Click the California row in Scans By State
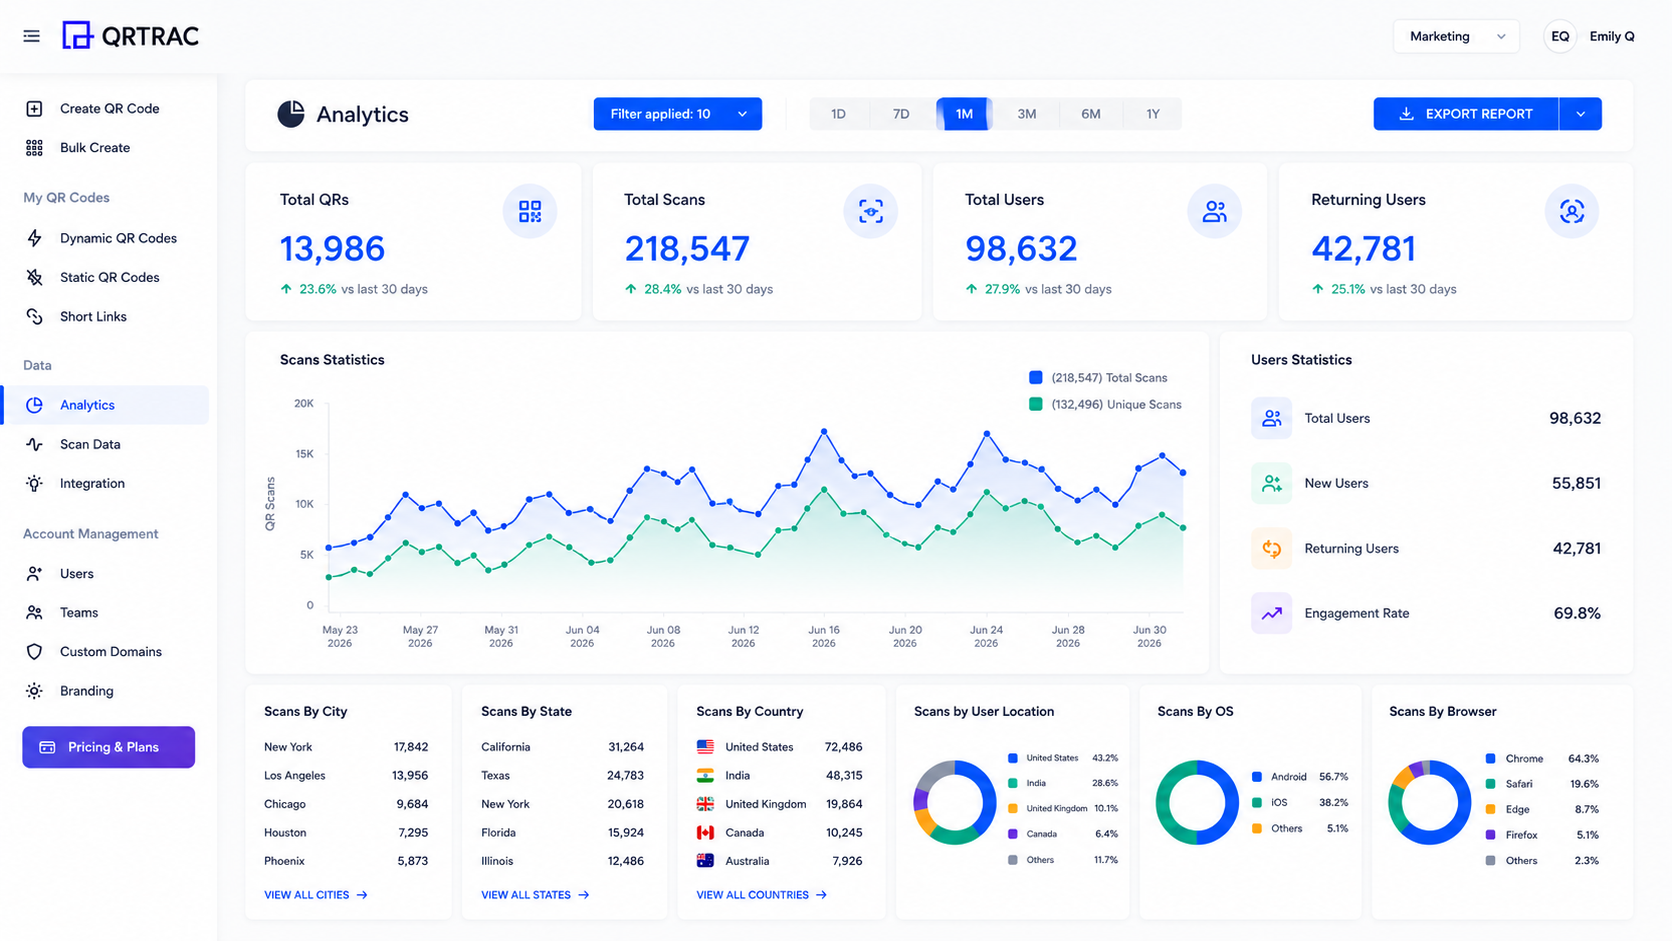This screenshot has height=941, width=1672. point(562,747)
